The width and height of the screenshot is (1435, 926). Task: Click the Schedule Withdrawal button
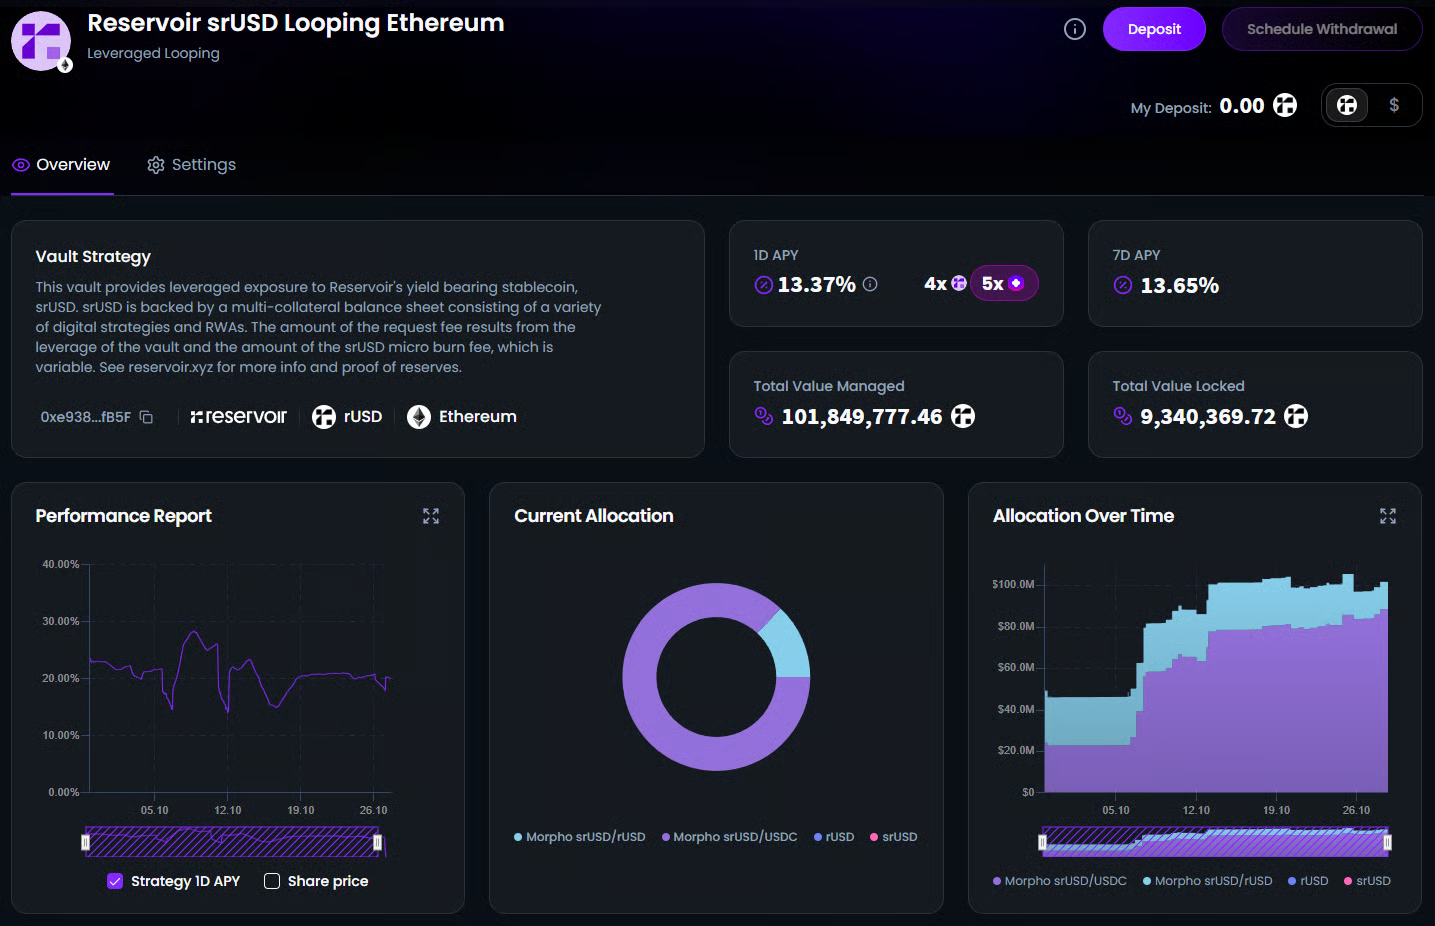(x=1321, y=29)
